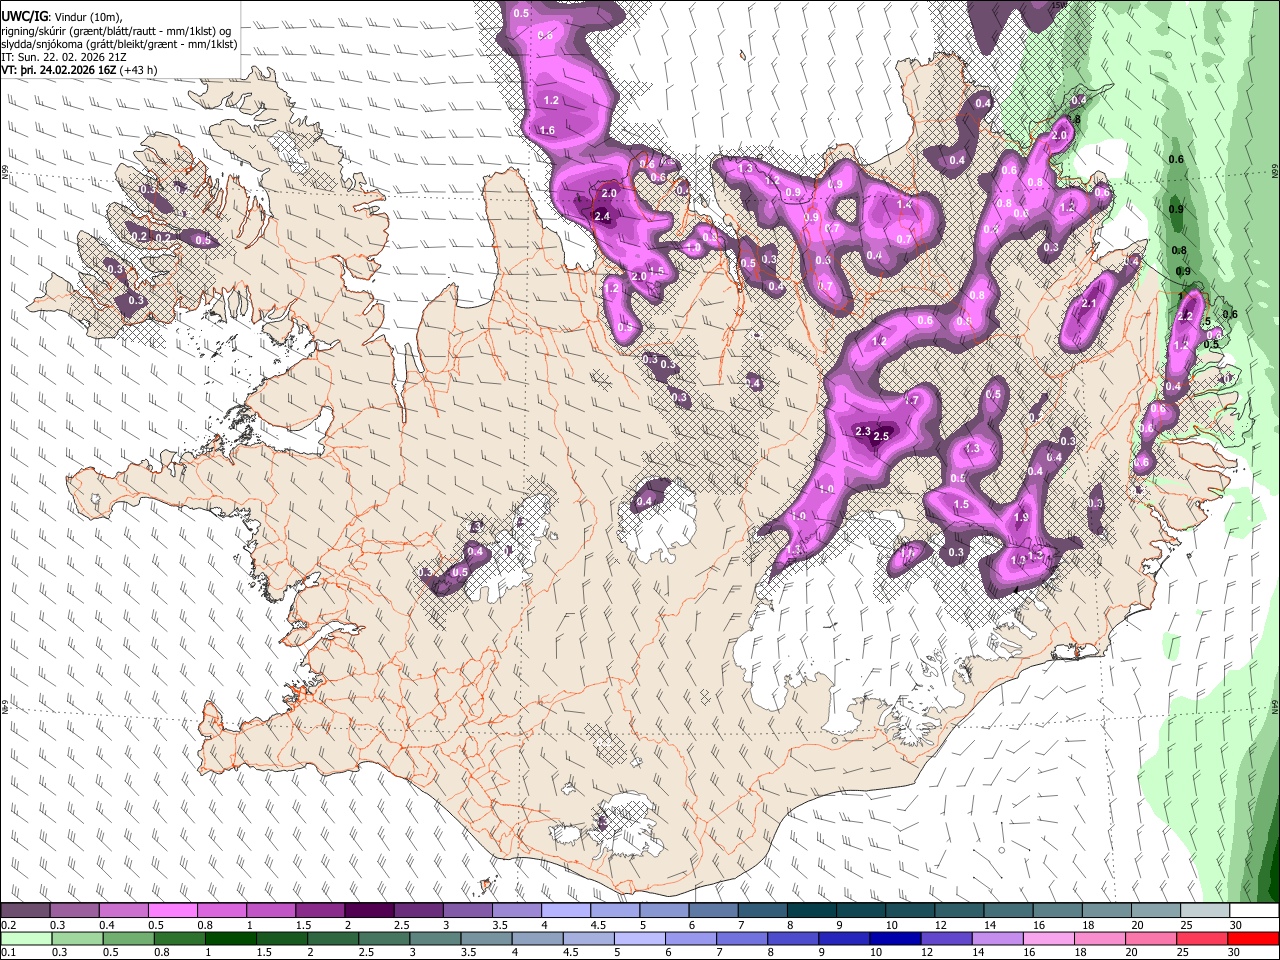Viewport: 1280px width, 960px height.
Task: Click the "slydda/snjókoma" description line
Action: click(119, 44)
